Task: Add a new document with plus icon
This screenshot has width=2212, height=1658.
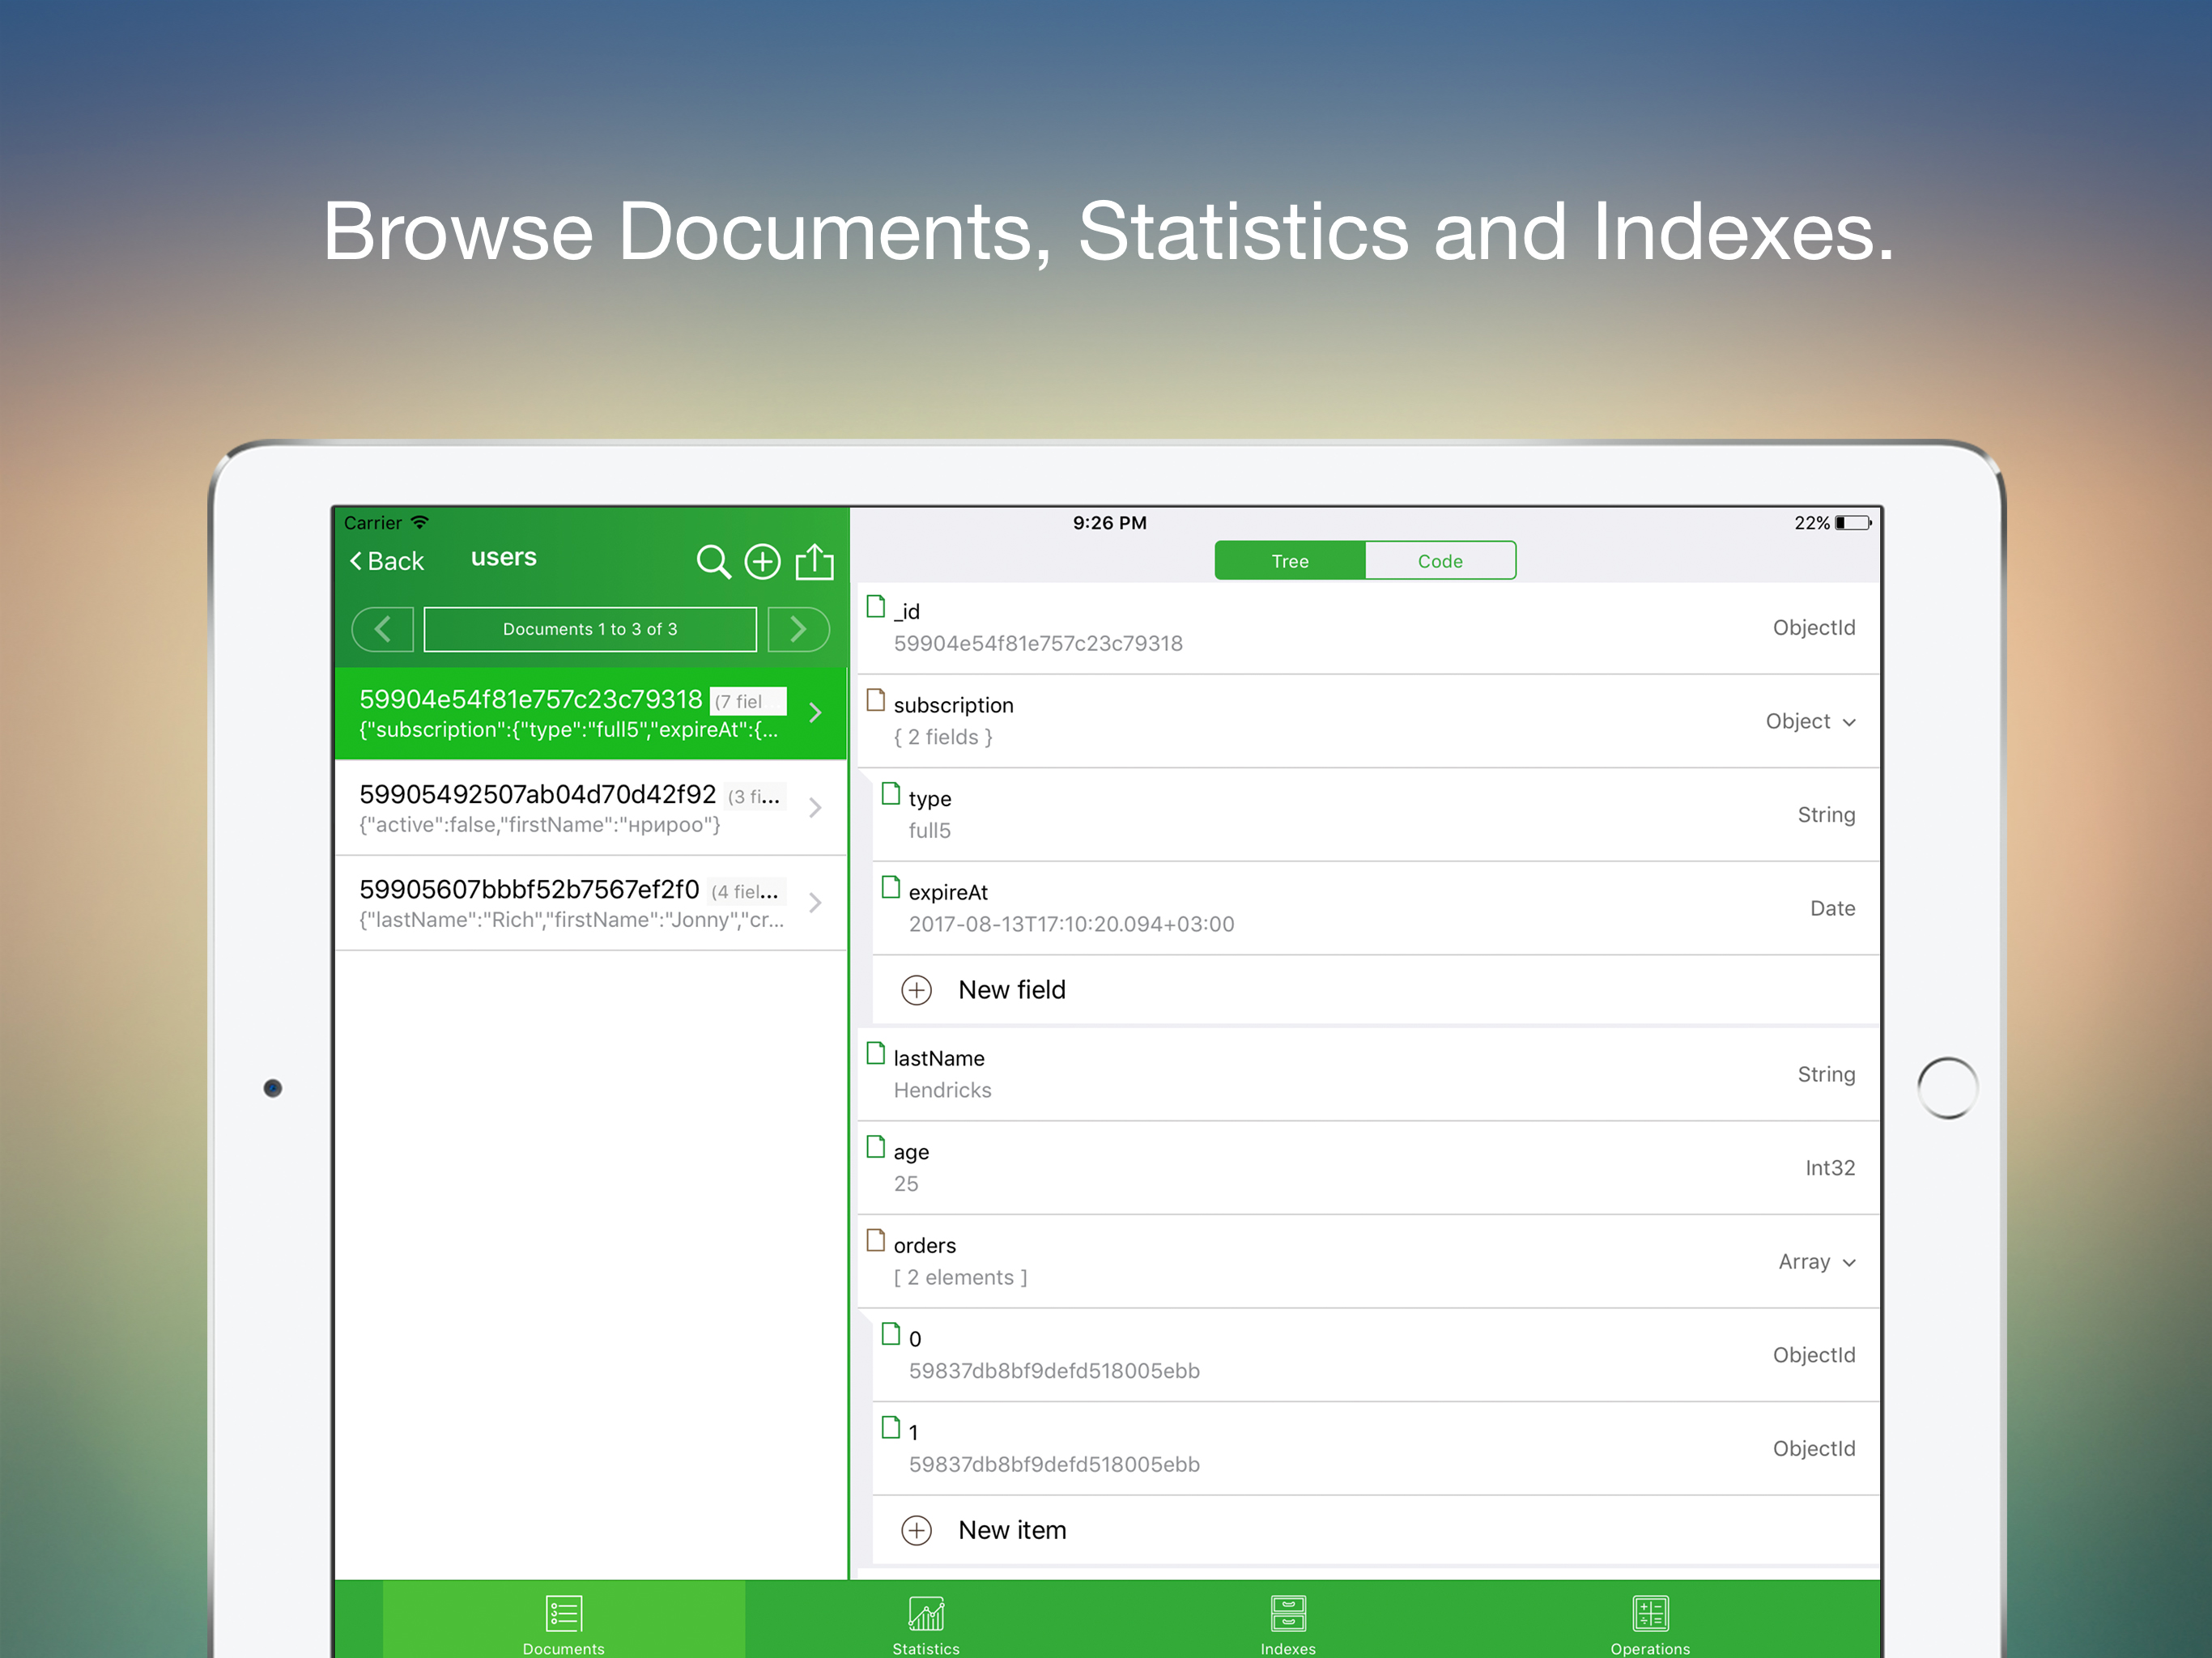Action: pyautogui.click(x=763, y=562)
